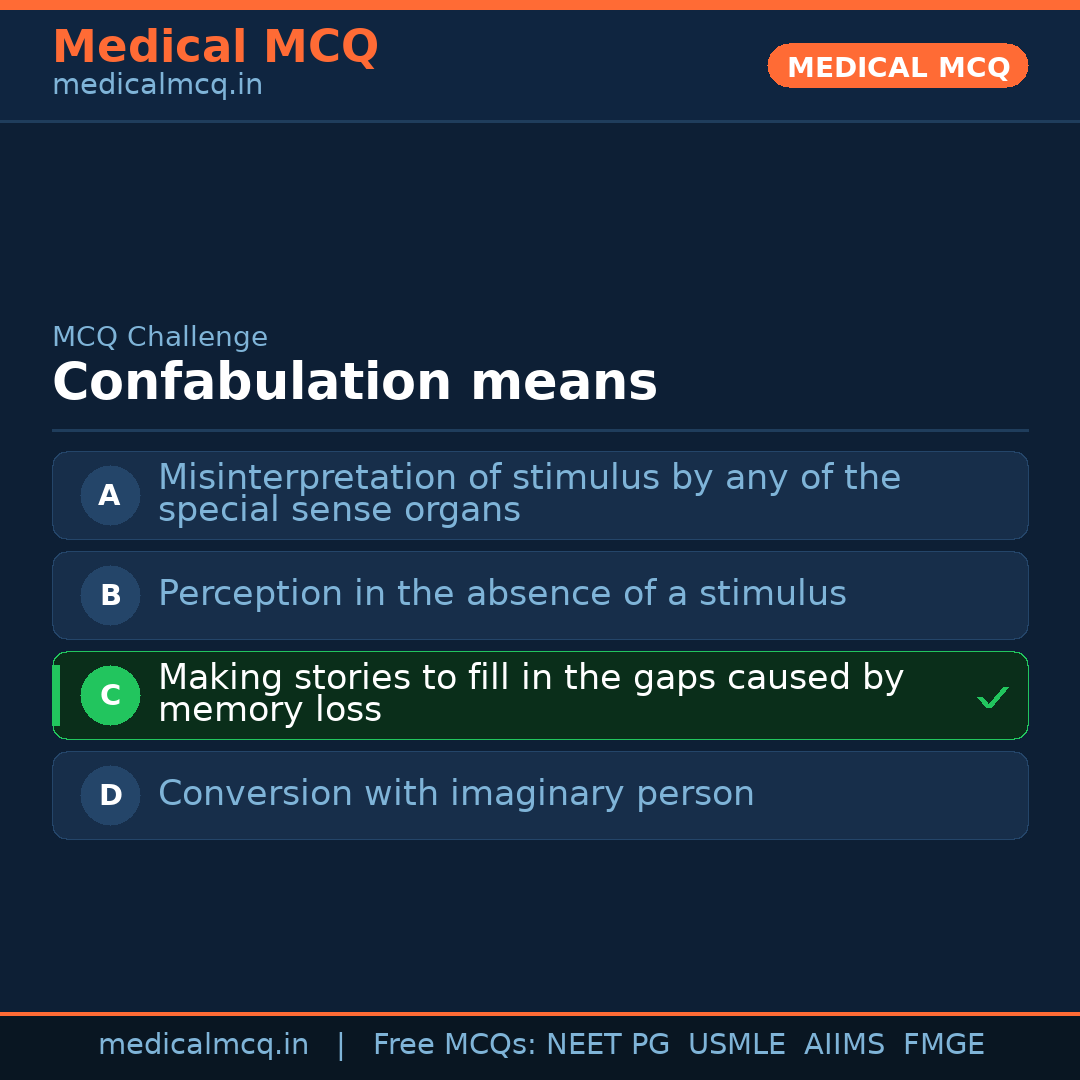Click the 'MCQ Challenge' label
Screen dimensions: 1080x1080
160,337
